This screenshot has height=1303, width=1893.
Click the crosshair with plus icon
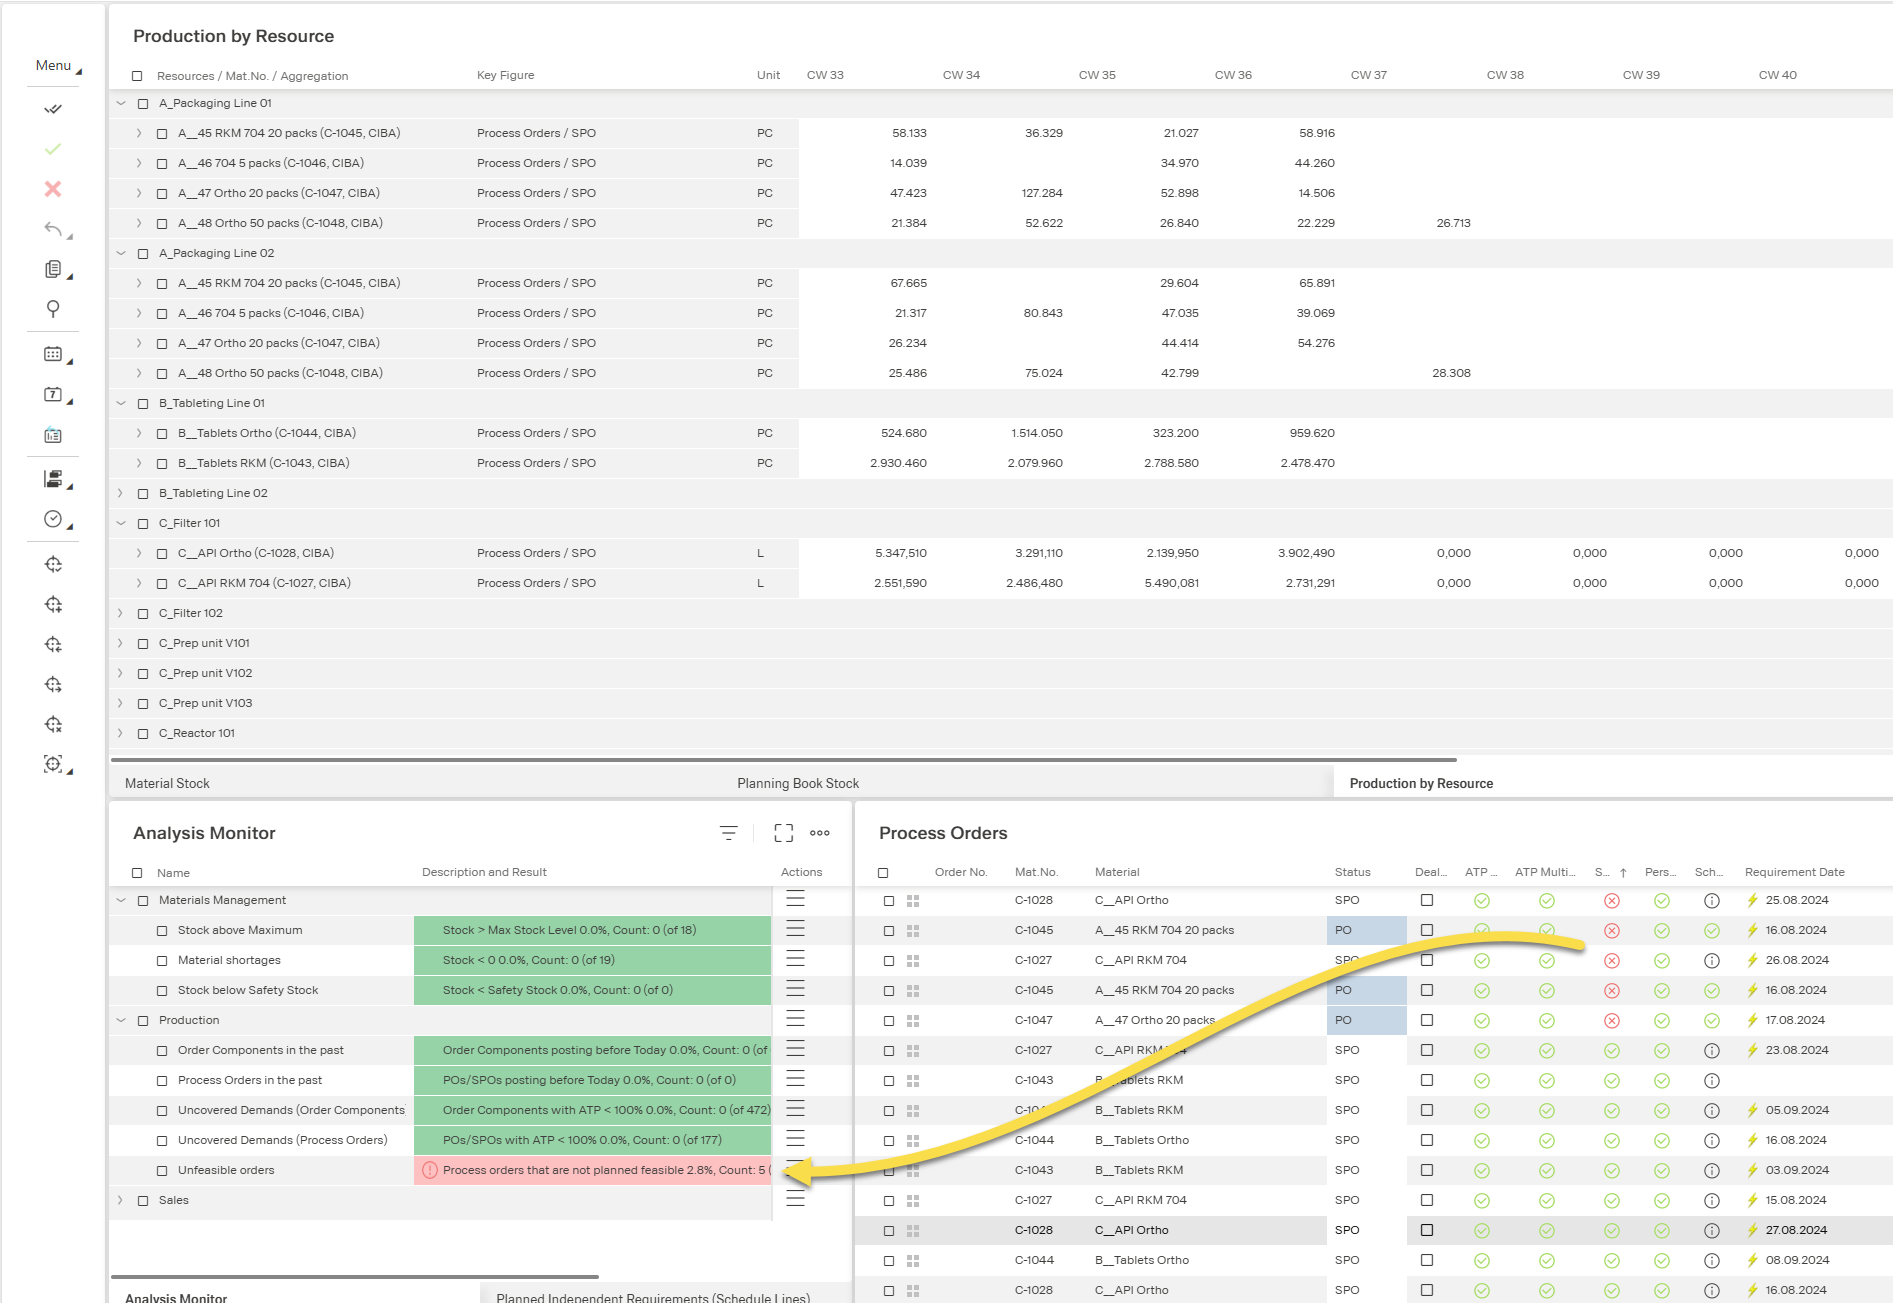tap(53, 604)
